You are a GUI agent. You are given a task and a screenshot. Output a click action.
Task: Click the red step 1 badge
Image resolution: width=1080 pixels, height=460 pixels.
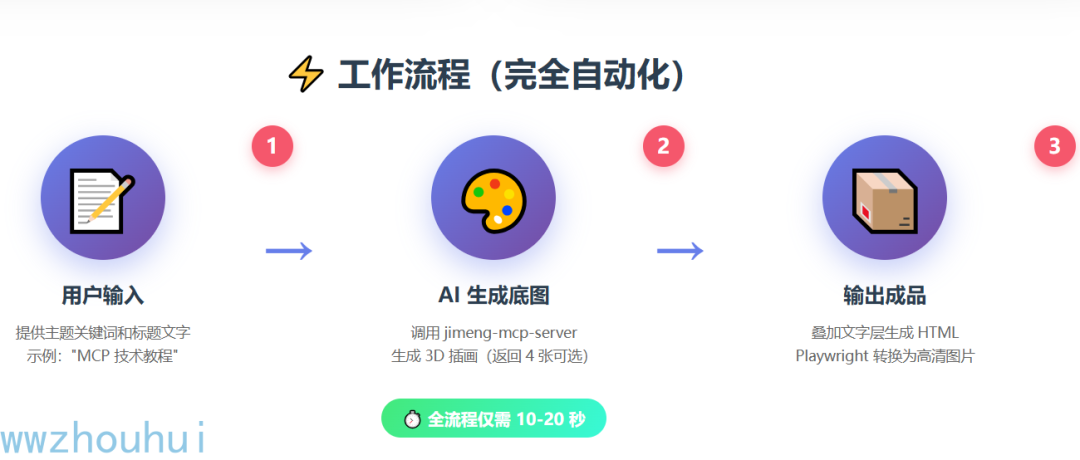pyautogui.click(x=272, y=146)
